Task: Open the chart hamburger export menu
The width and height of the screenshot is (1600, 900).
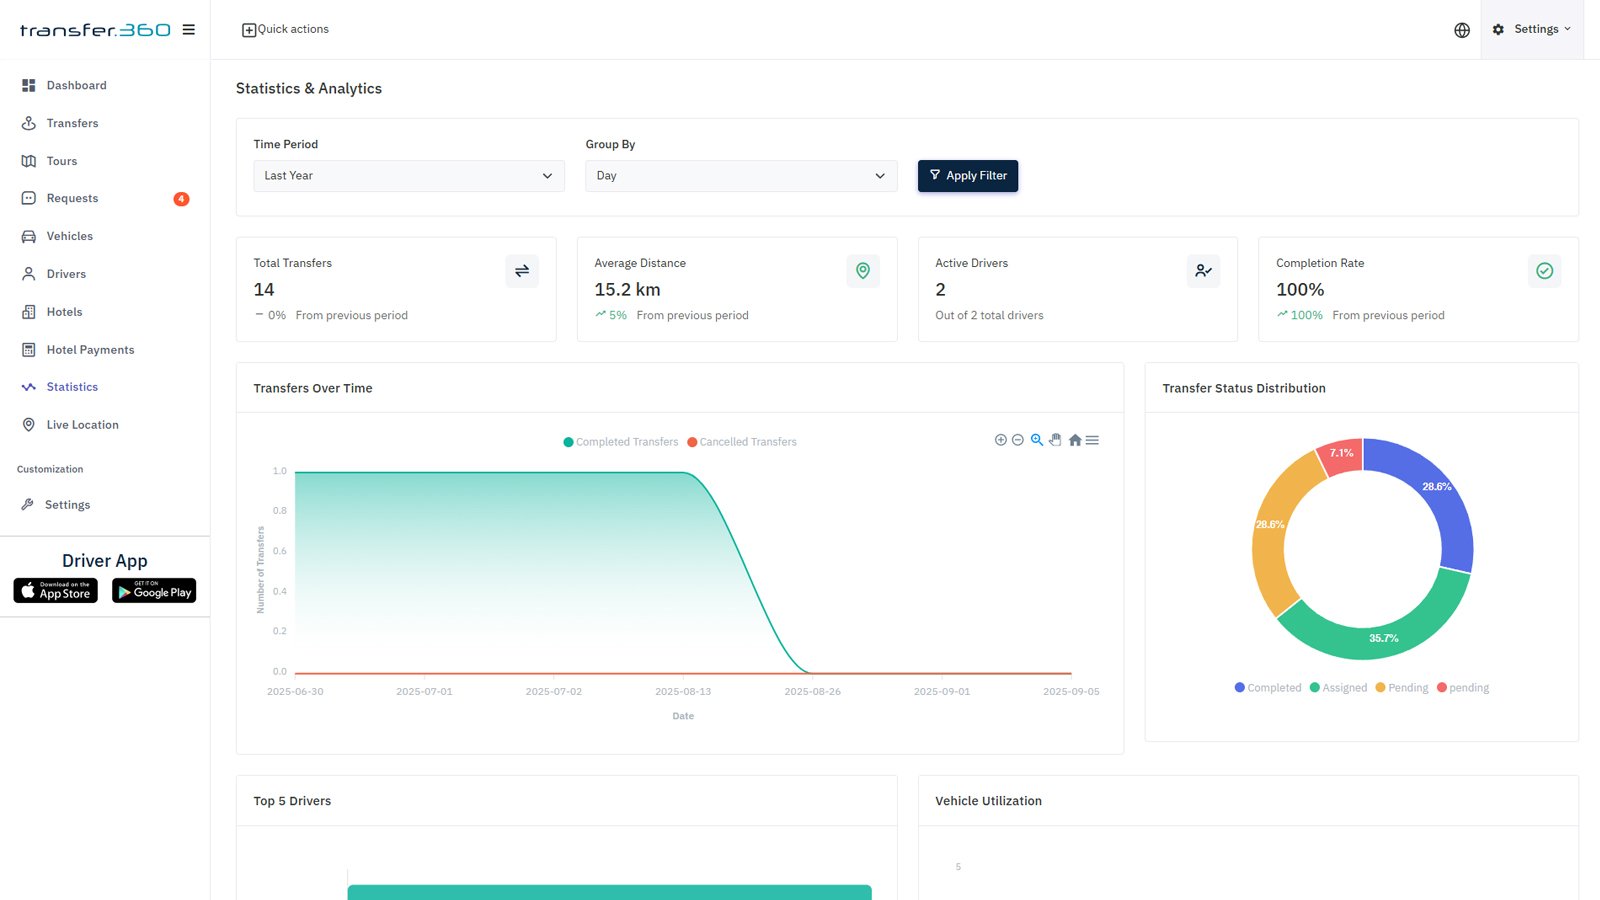Action: click(x=1093, y=440)
